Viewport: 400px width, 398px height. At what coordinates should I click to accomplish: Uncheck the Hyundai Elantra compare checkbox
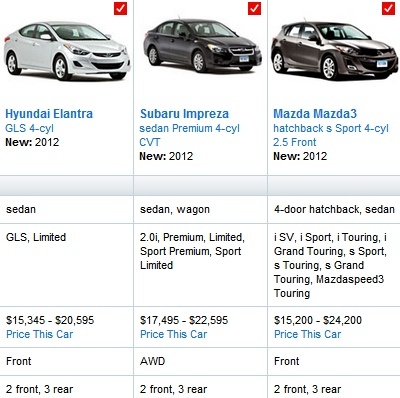point(120,8)
